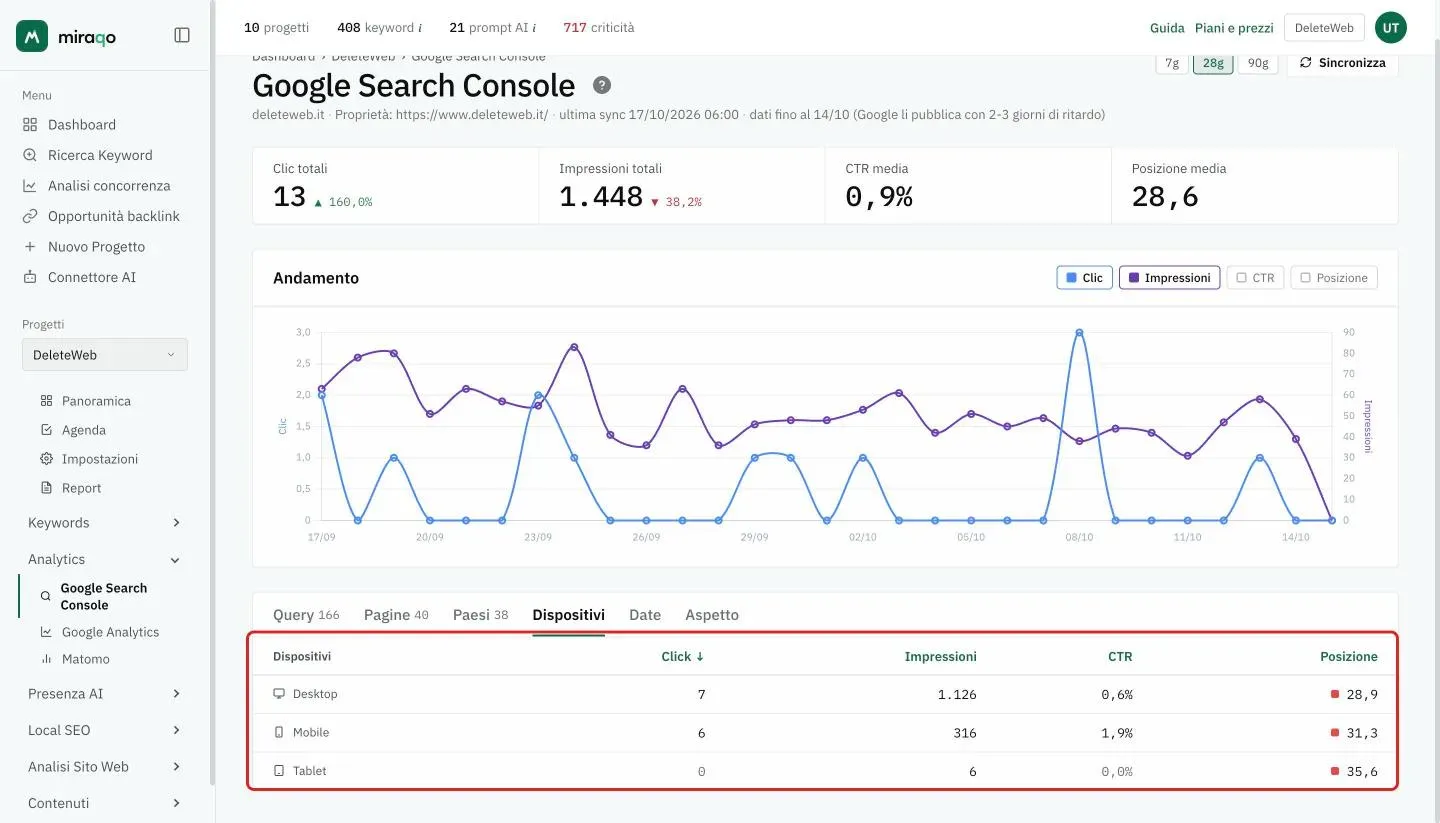Switch to the Date tab

click(x=645, y=615)
